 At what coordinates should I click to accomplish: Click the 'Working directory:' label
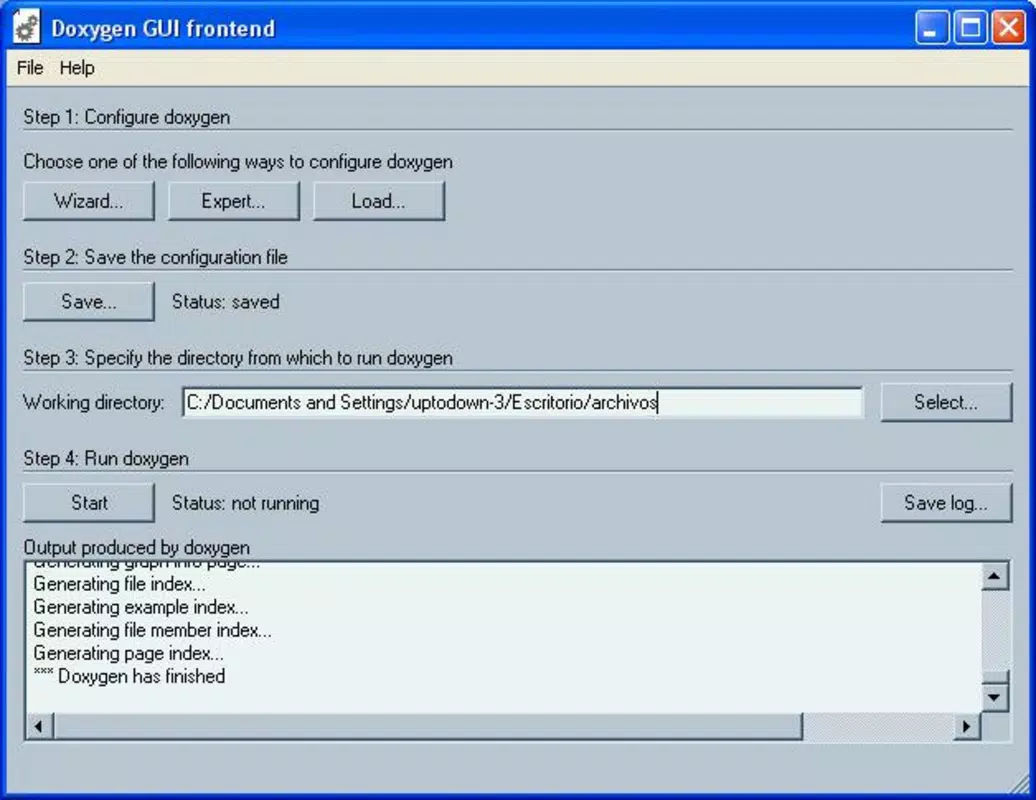[94, 402]
